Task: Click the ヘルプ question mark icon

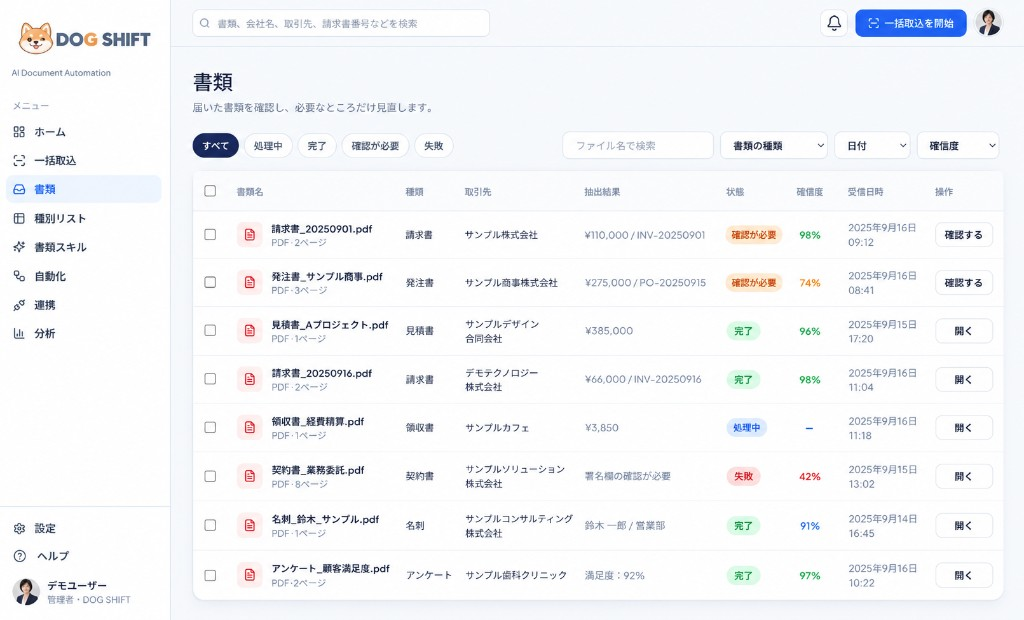Action: 20,556
